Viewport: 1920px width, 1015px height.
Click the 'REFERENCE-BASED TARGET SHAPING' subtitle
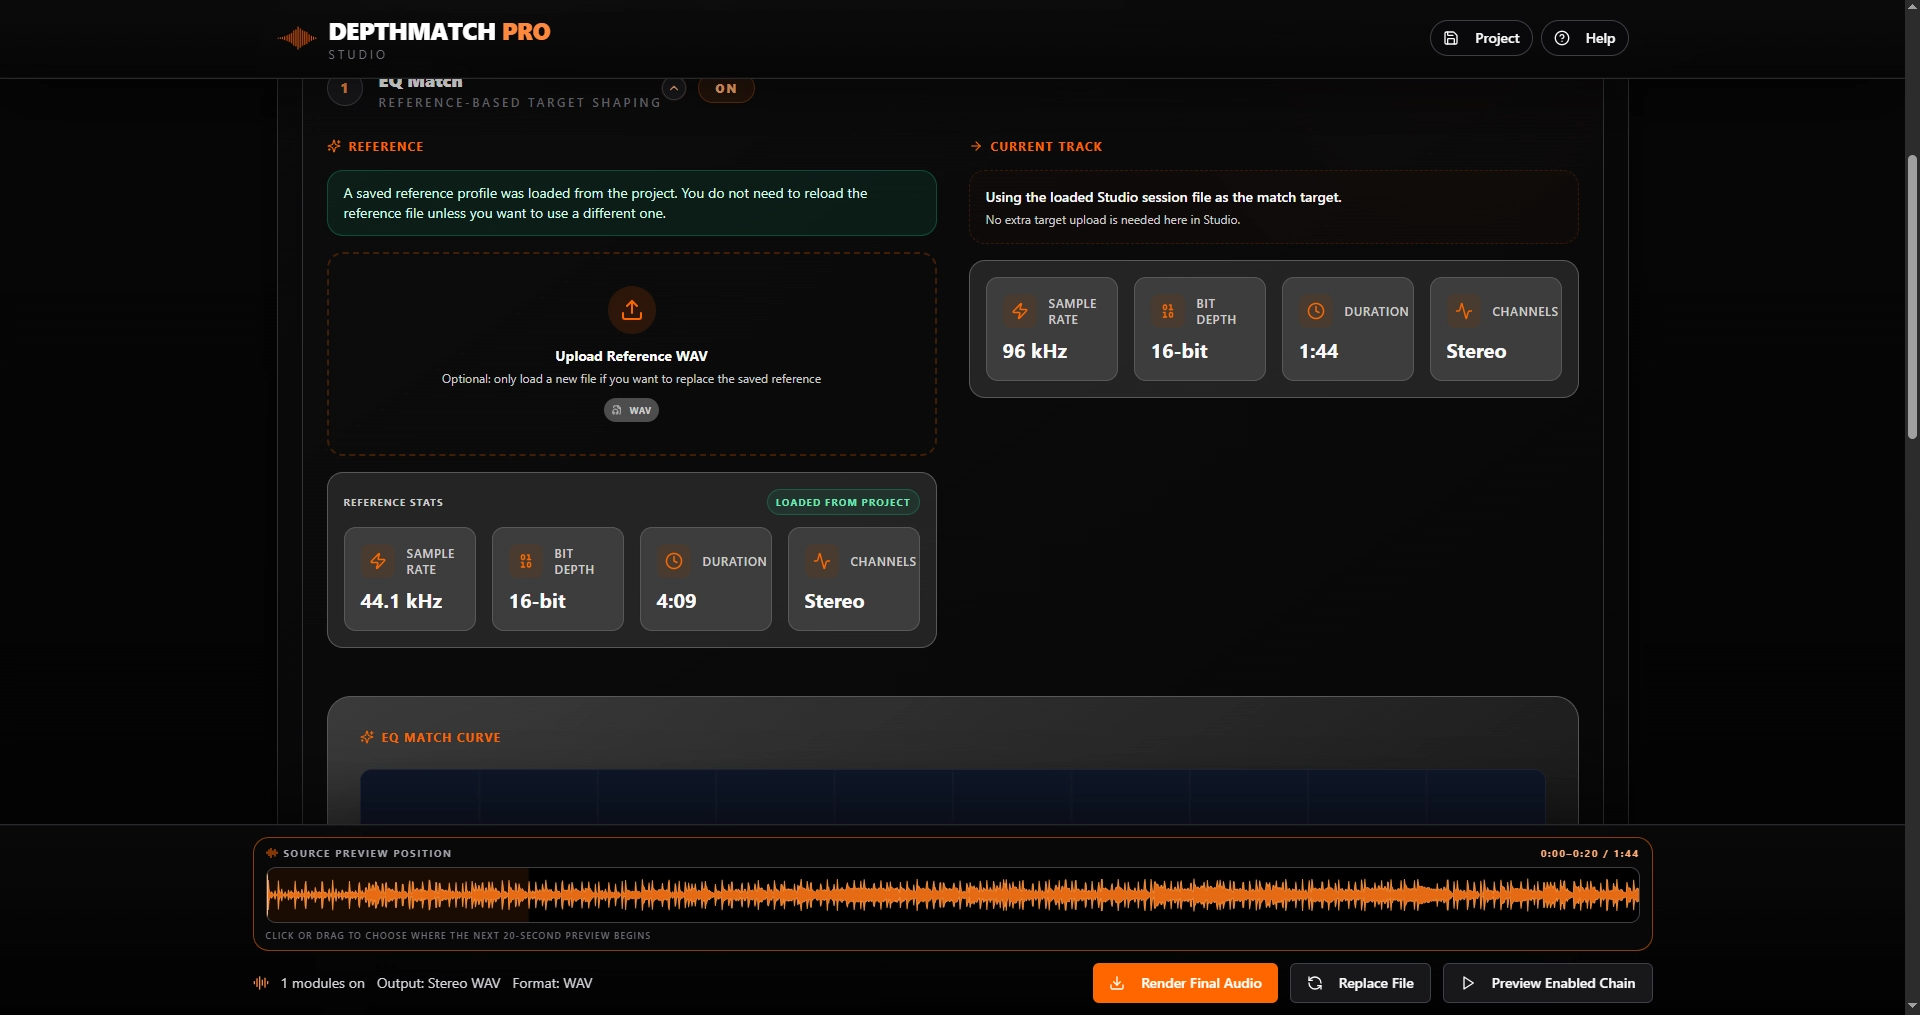click(519, 102)
